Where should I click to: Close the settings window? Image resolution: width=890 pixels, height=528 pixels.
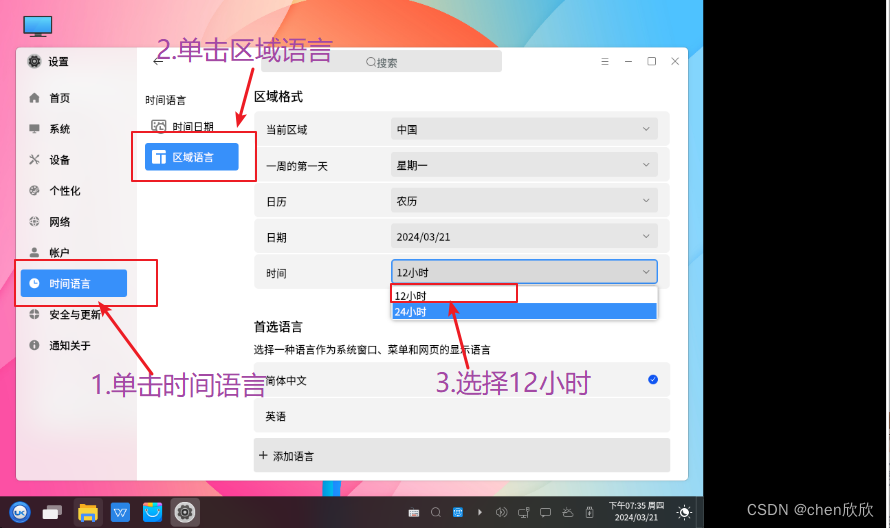pyautogui.click(x=675, y=61)
